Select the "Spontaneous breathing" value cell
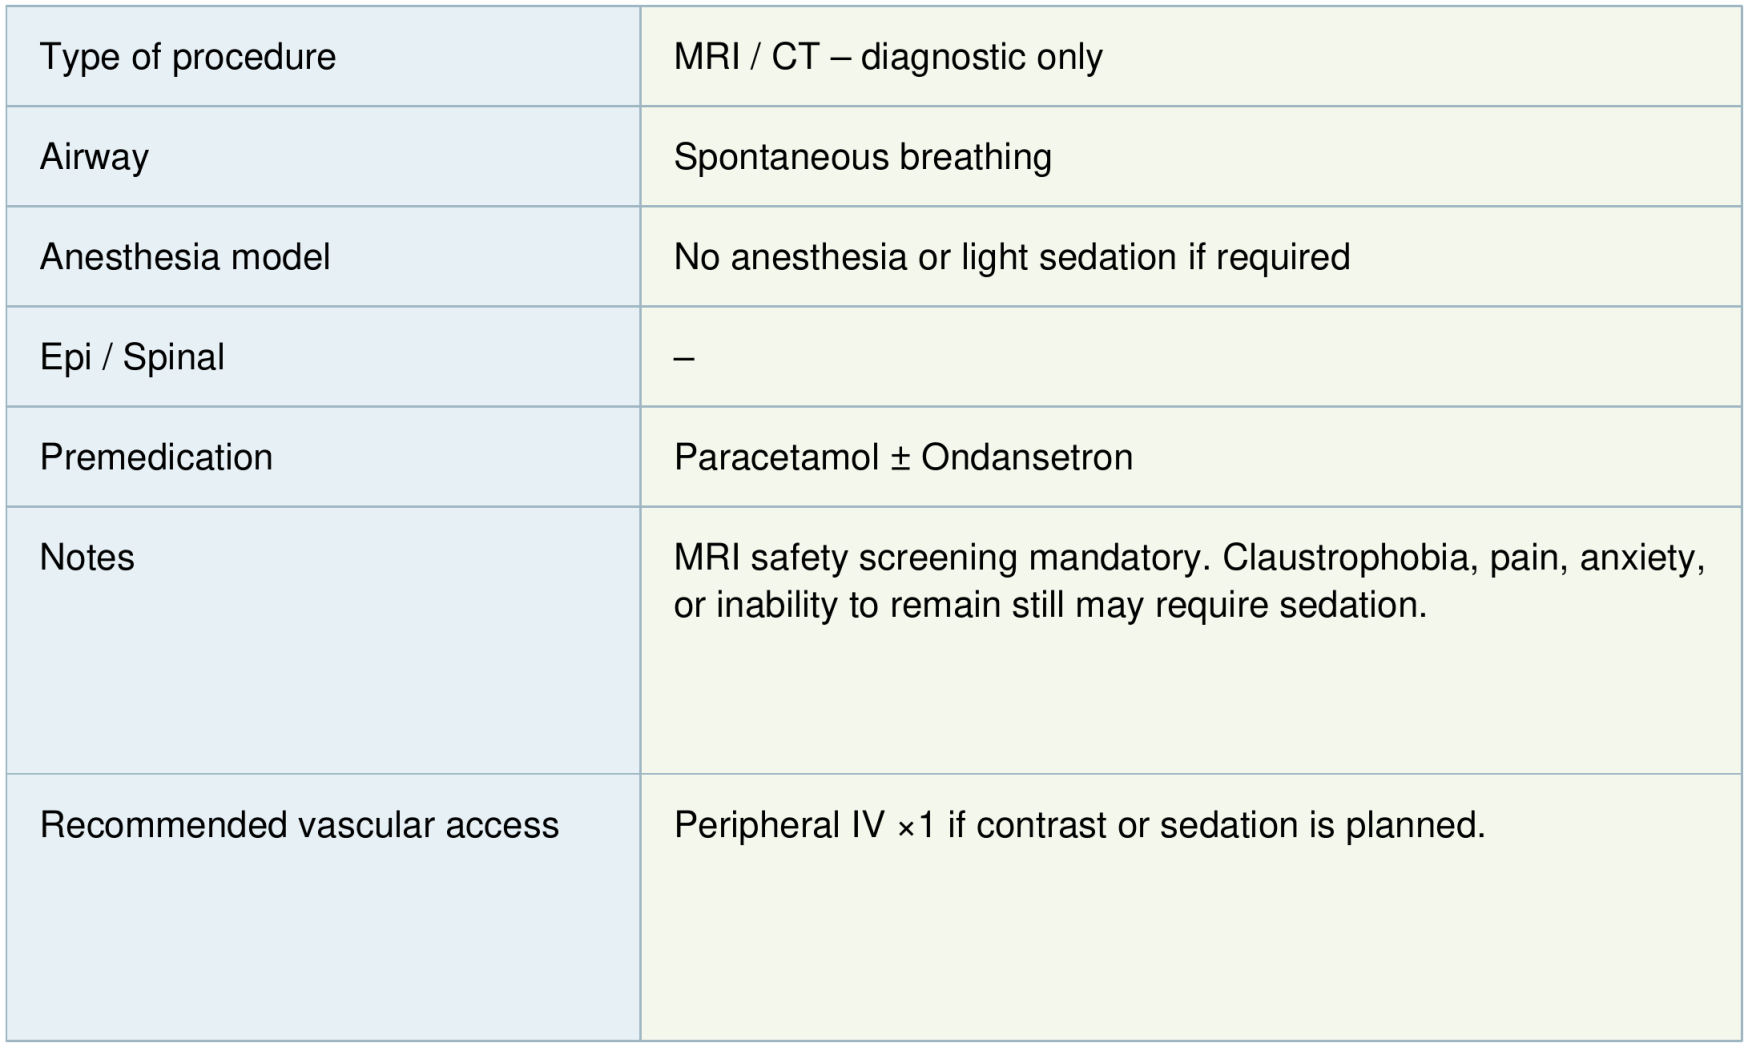The width and height of the screenshot is (1748, 1047). [862, 157]
